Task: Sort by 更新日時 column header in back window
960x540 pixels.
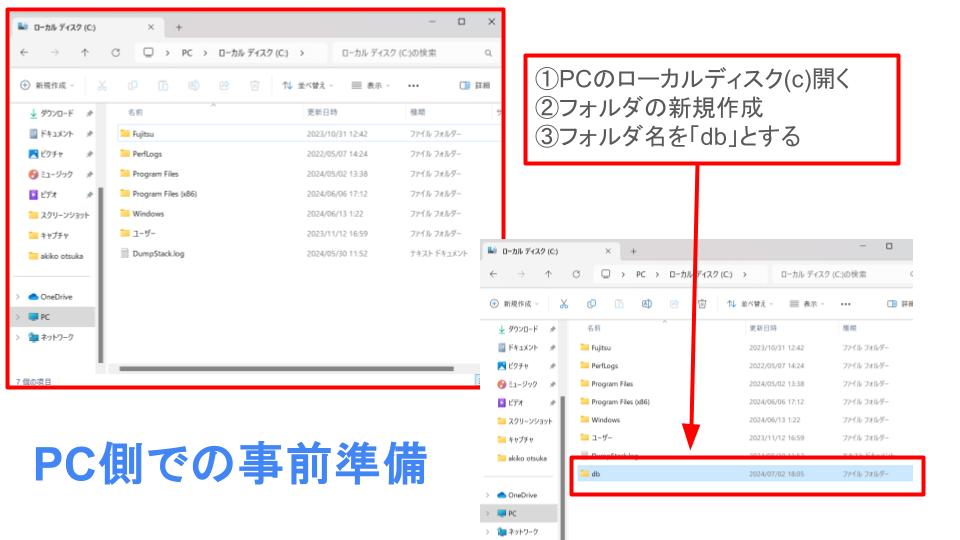Action: click(322, 112)
